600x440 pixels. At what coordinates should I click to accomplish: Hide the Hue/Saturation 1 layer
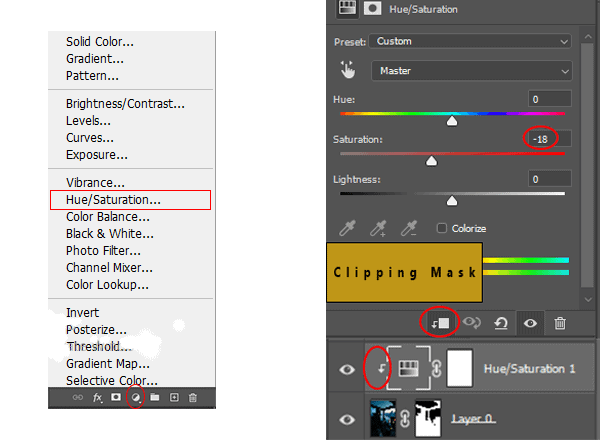347,369
